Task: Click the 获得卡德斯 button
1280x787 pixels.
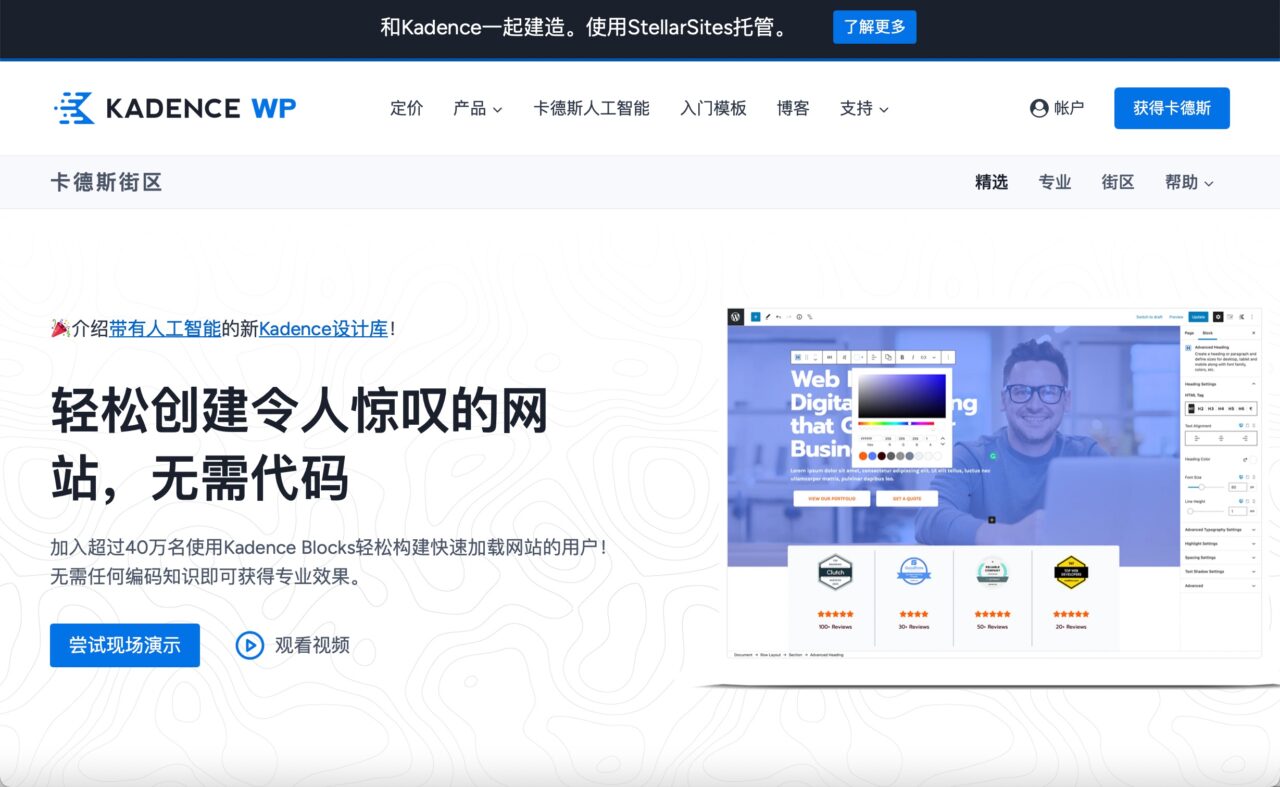Action: 1172,108
